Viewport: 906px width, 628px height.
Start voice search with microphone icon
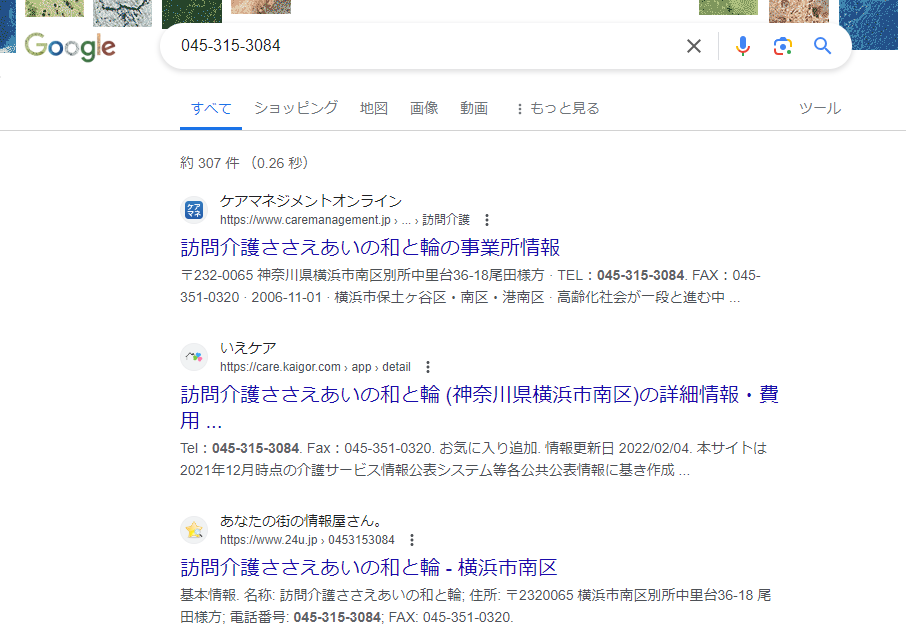[743, 46]
